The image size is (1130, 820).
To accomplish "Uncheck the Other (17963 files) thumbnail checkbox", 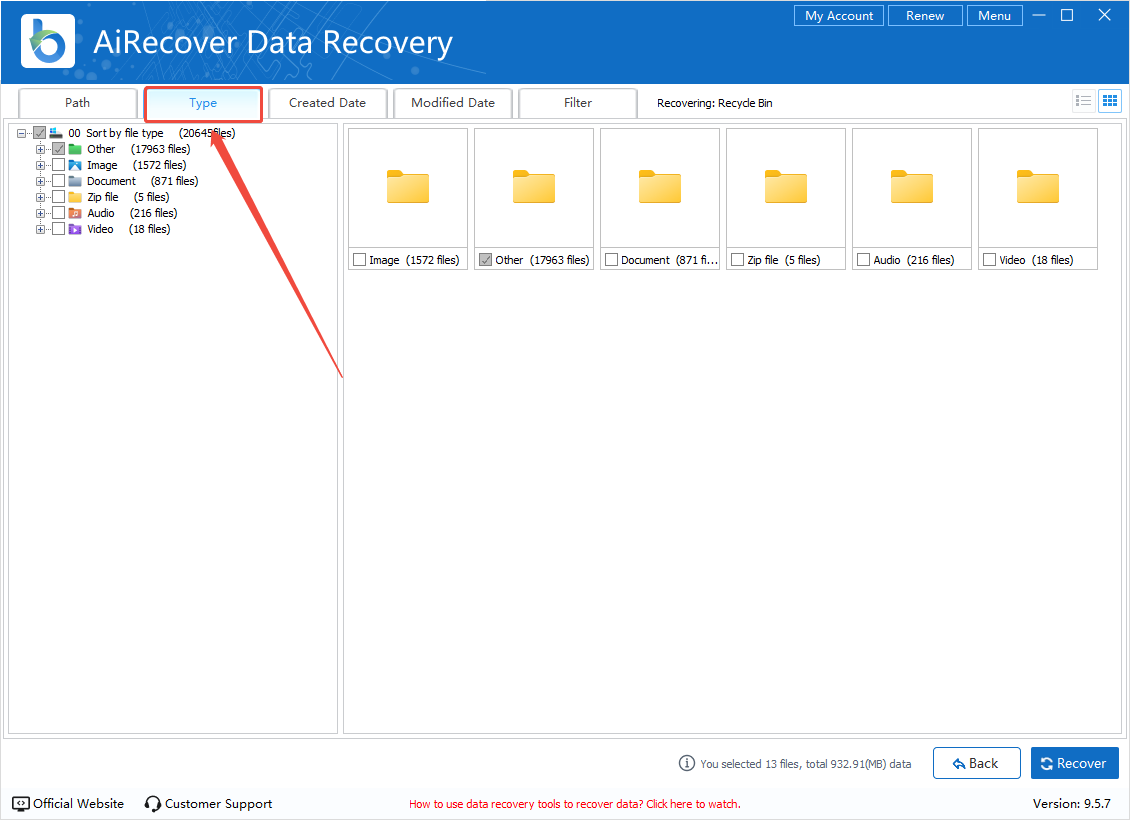I will coord(486,260).
